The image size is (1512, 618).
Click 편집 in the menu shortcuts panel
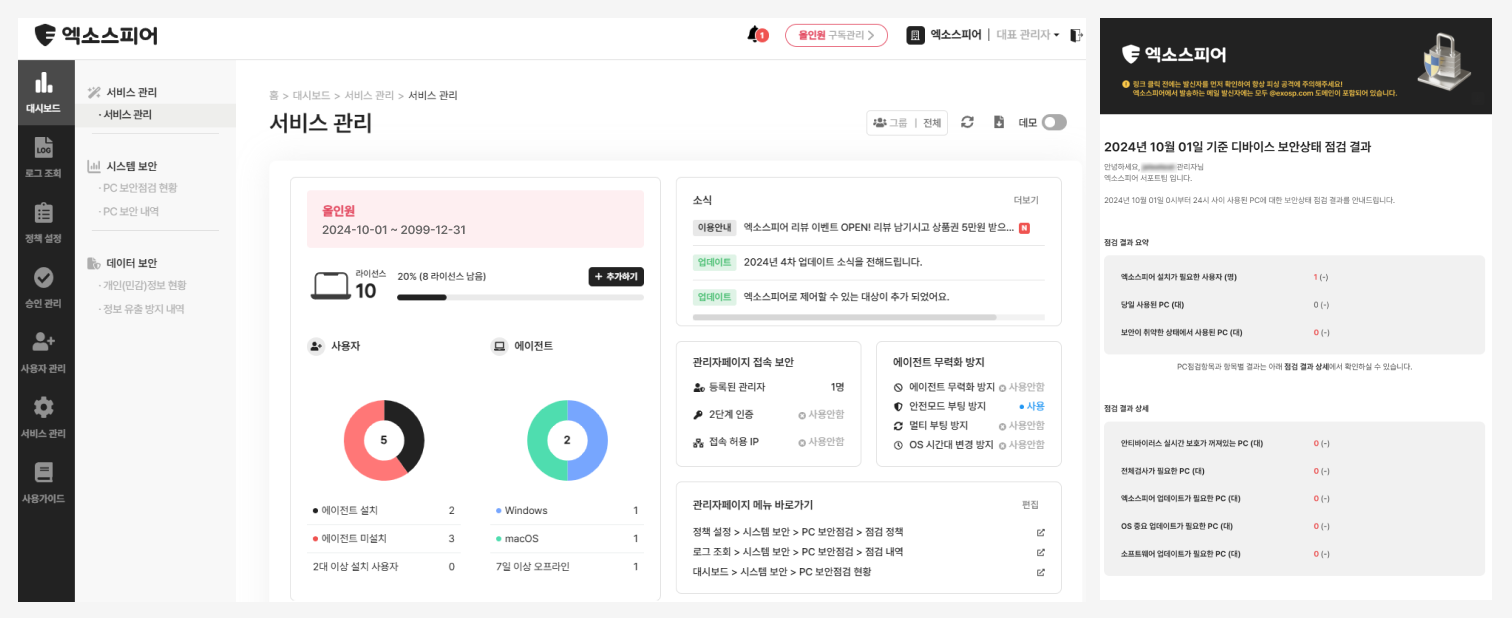coord(1030,505)
